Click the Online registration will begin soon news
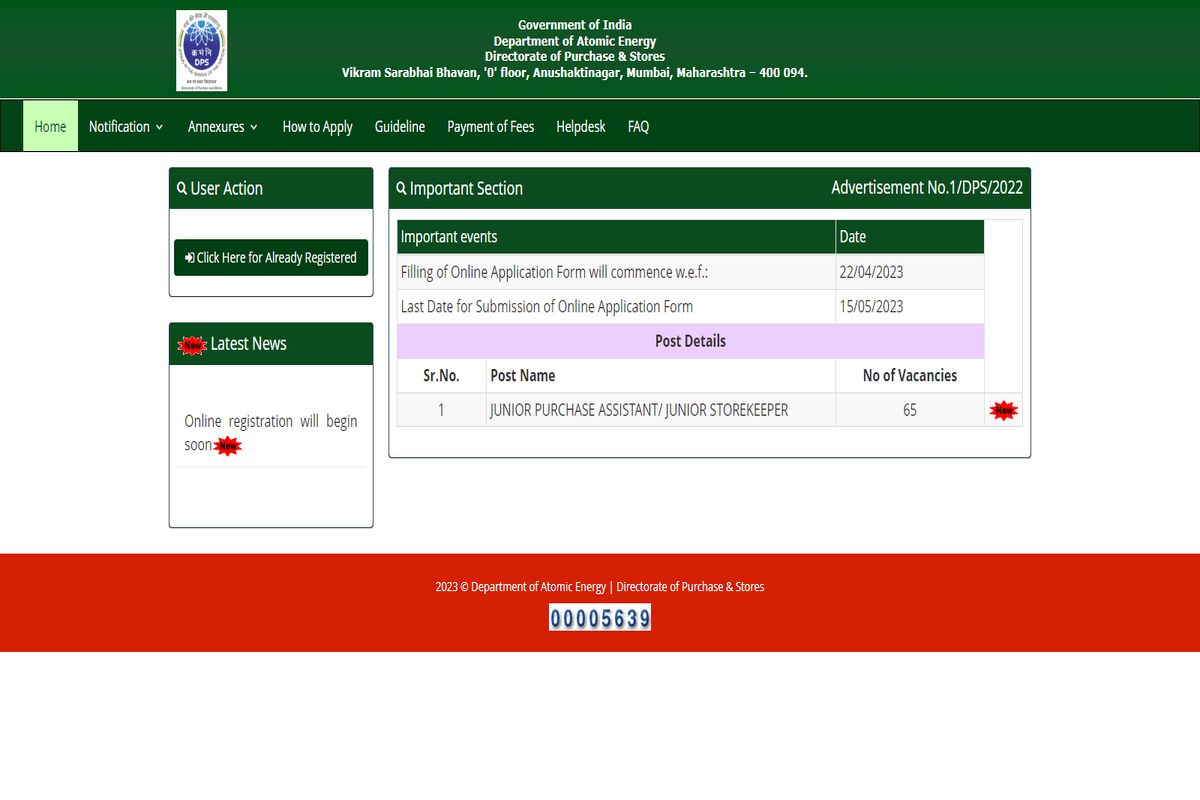Screen dimensions: 1200x800 click(270, 422)
